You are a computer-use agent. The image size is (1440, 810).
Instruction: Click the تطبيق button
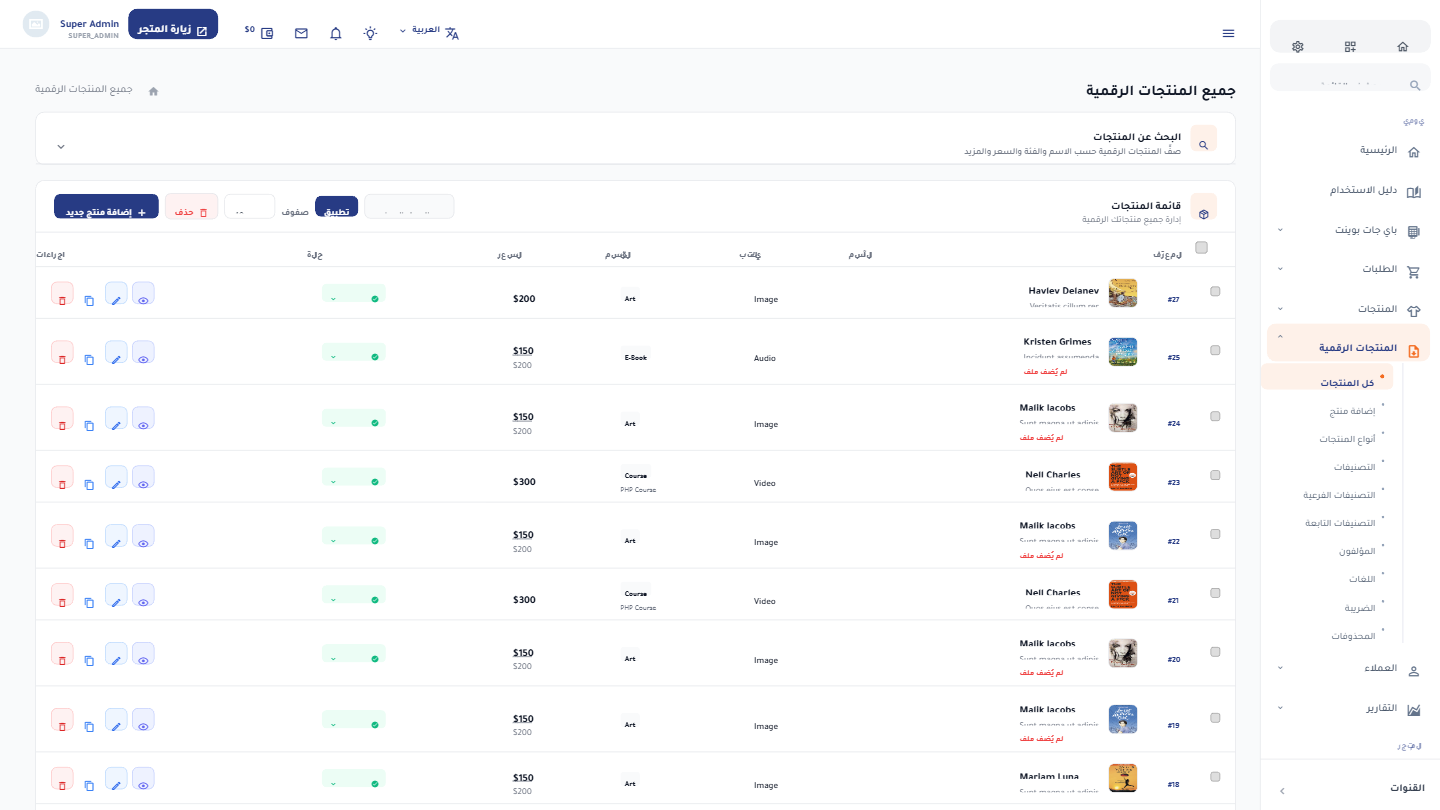coord(336,207)
